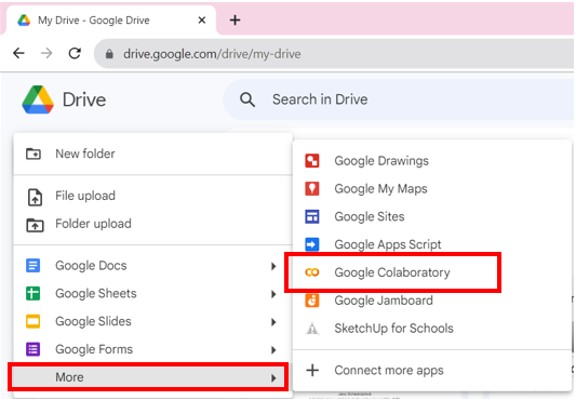This screenshot has height=400, width=576.
Task: Create a Google Drawings file
Action: pos(432,161)
